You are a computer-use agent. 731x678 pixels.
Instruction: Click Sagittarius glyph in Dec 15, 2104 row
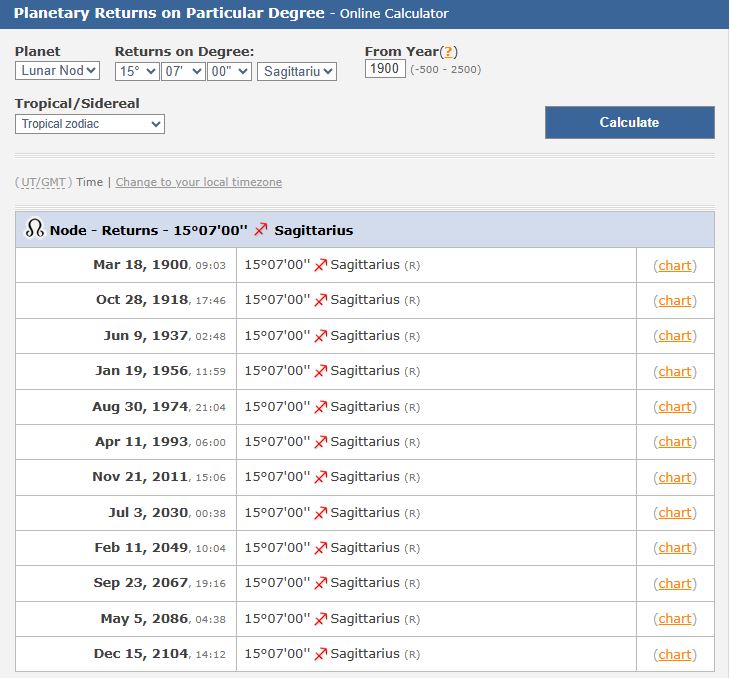click(x=321, y=654)
